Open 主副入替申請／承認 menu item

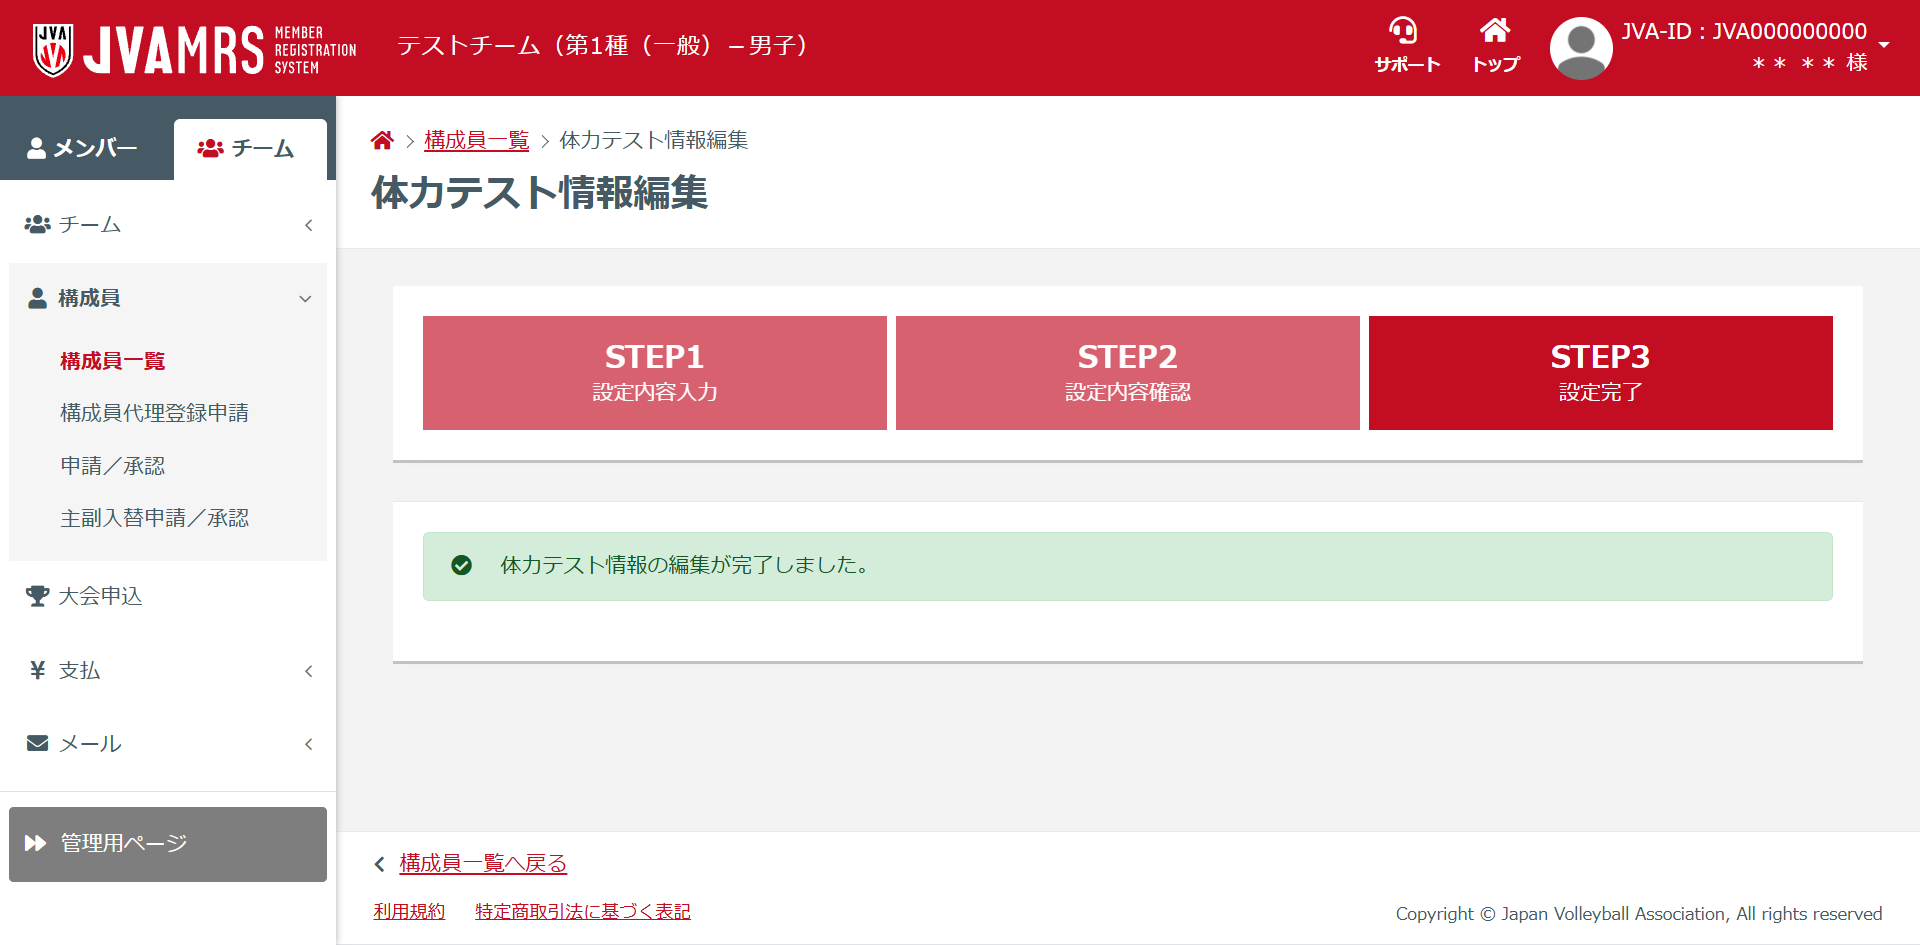(154, 518)
